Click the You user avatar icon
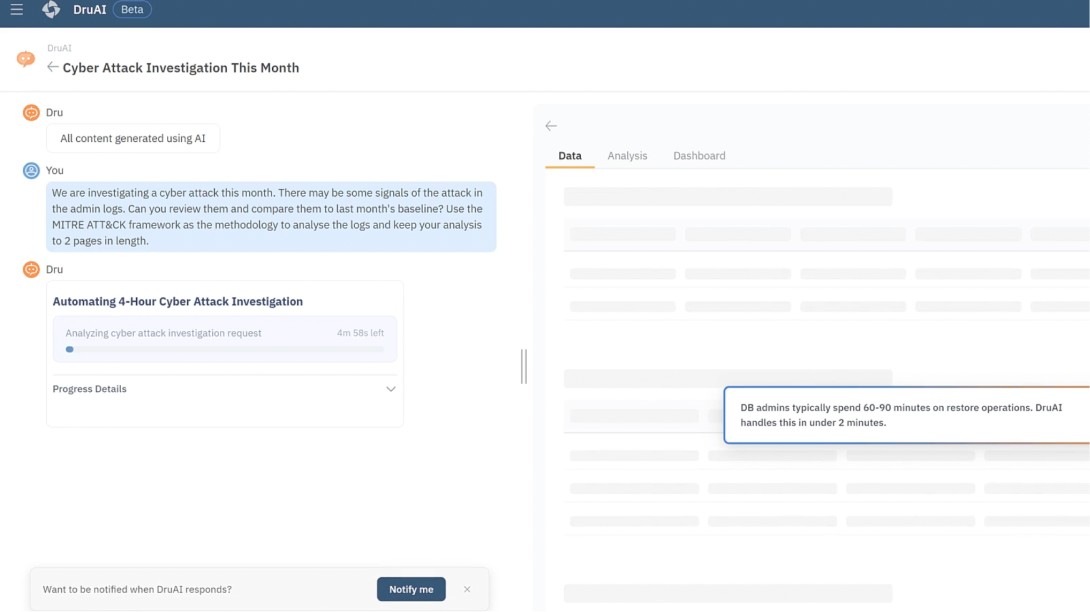The height and width of the screenshot is (612, 1090). (31, 170)
